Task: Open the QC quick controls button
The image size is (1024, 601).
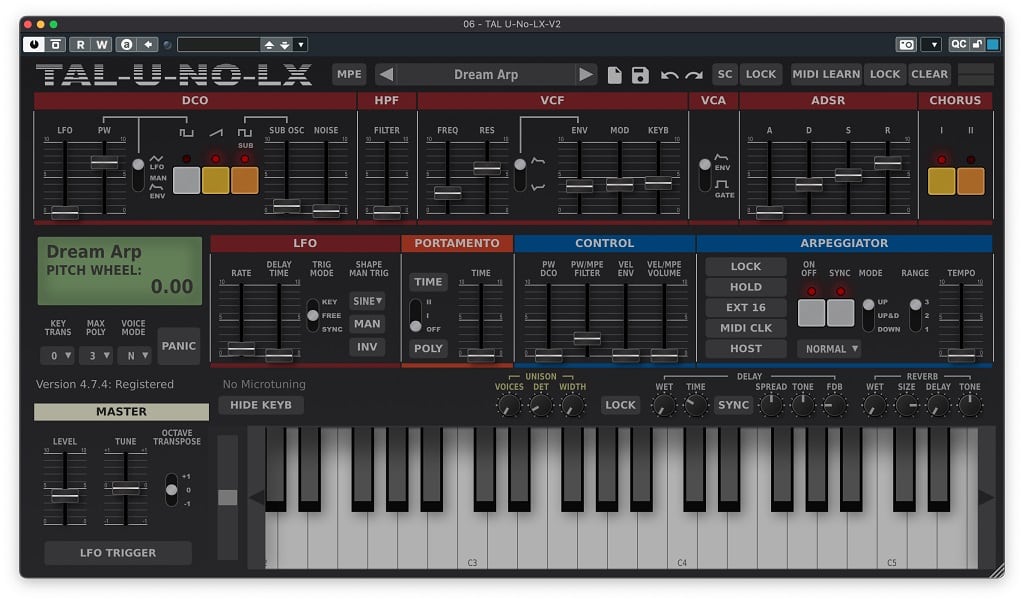Action: pos(958,44)
